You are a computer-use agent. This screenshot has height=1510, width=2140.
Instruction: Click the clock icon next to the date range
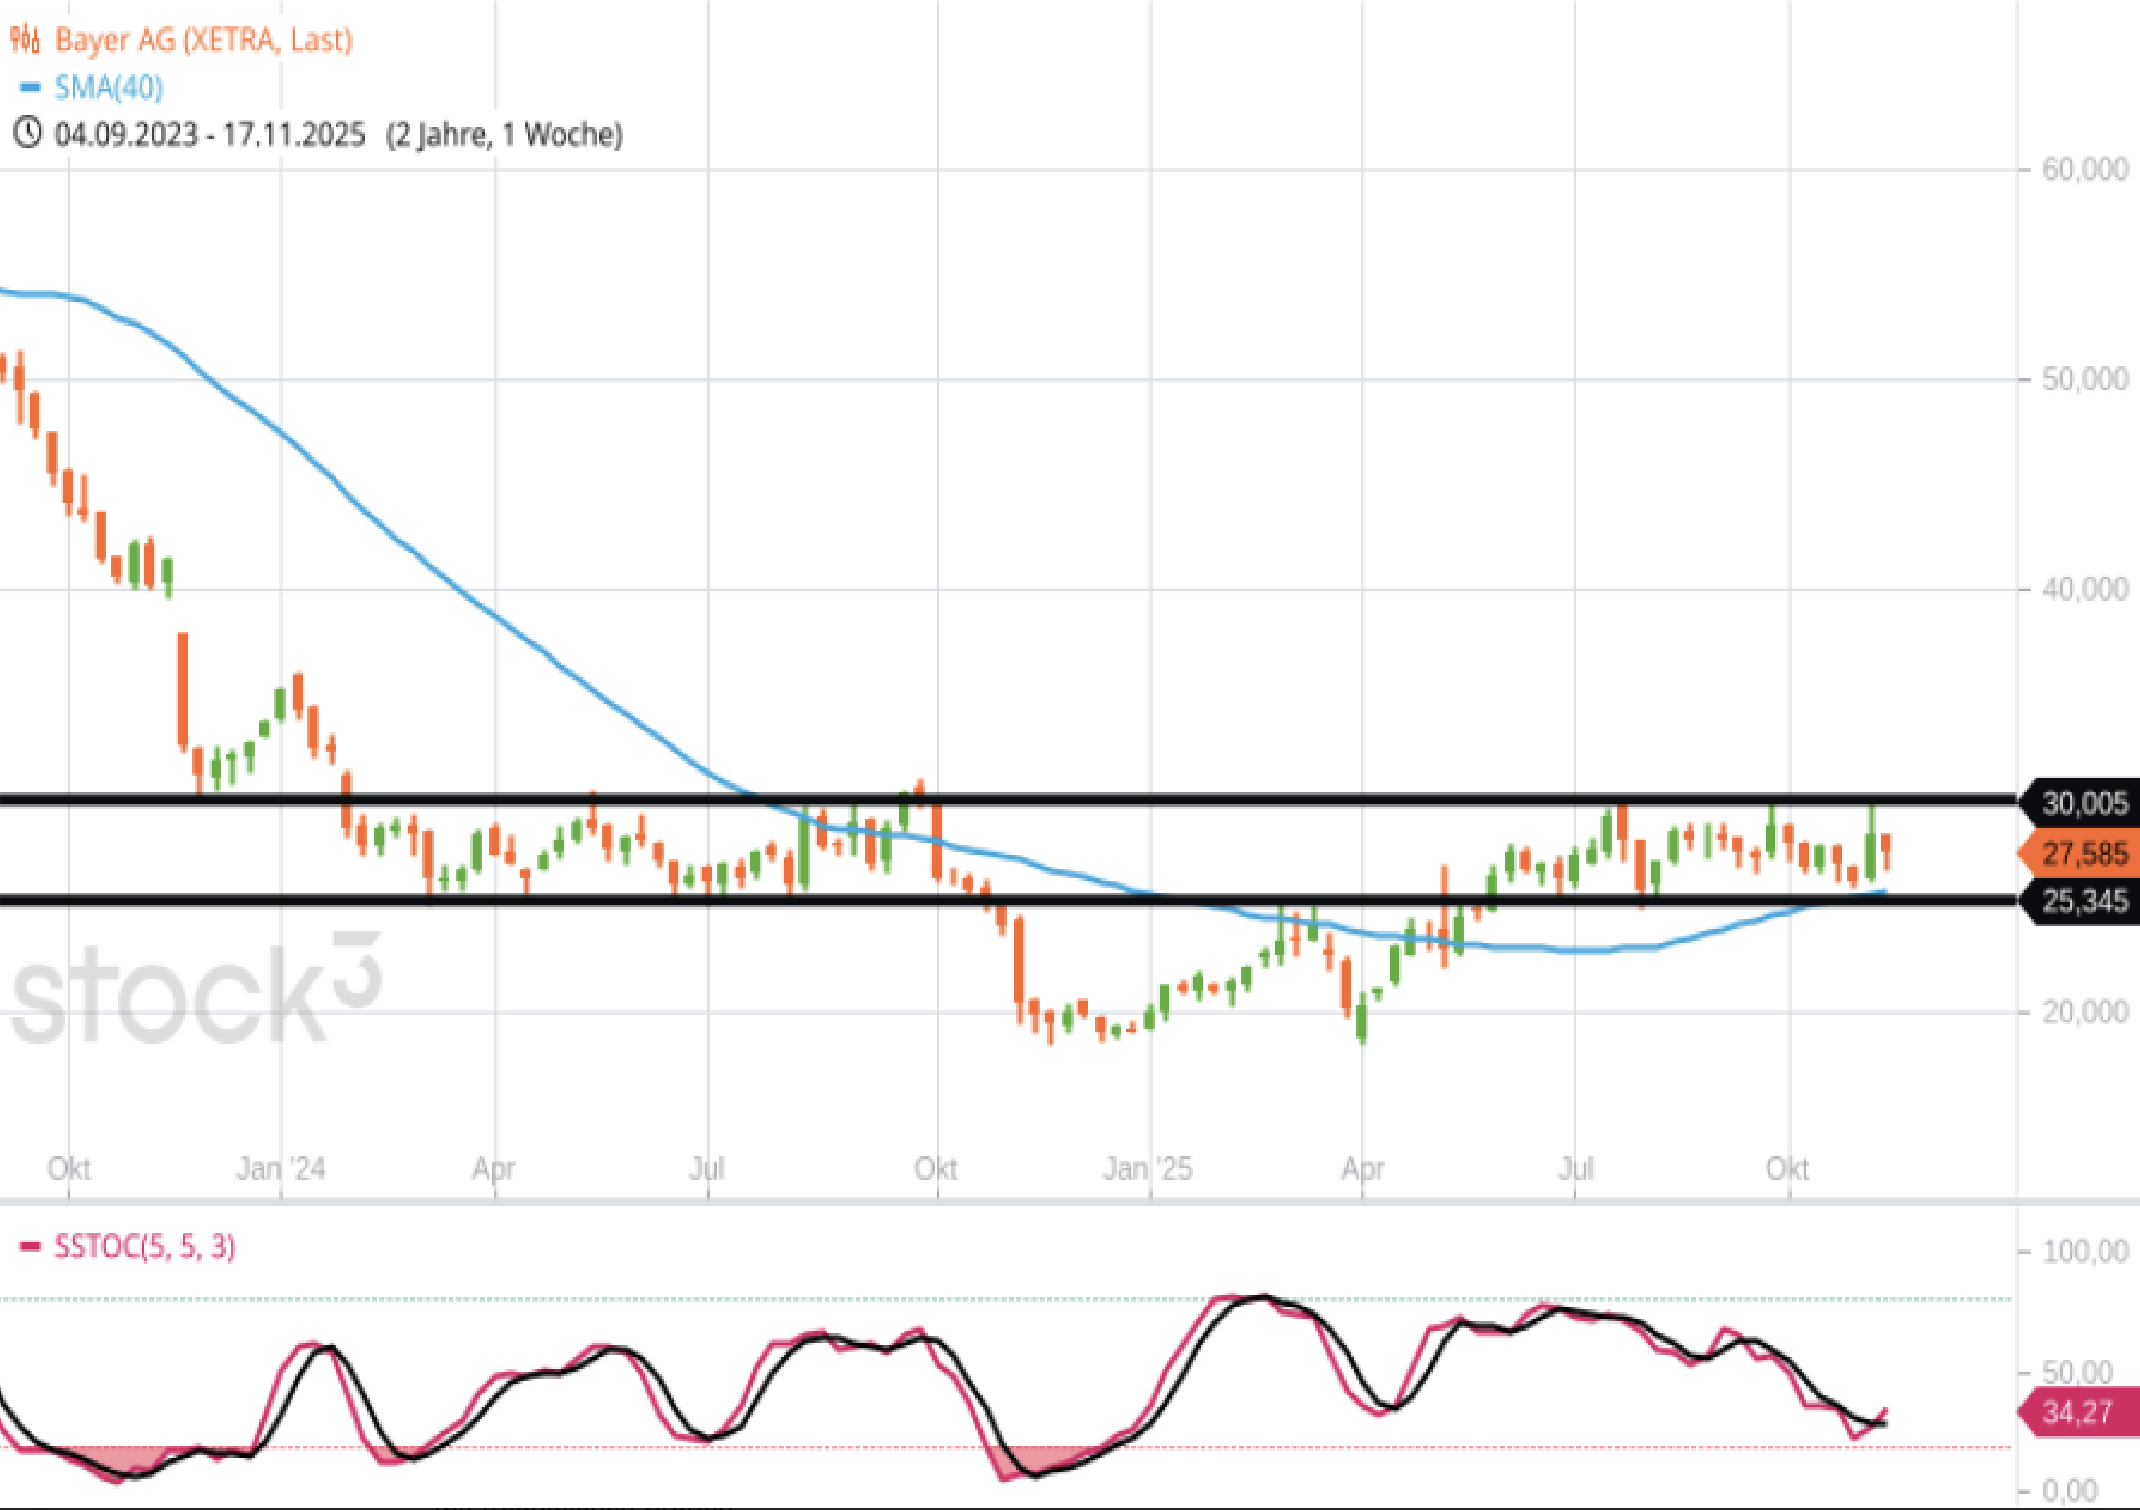pos(28,132)
